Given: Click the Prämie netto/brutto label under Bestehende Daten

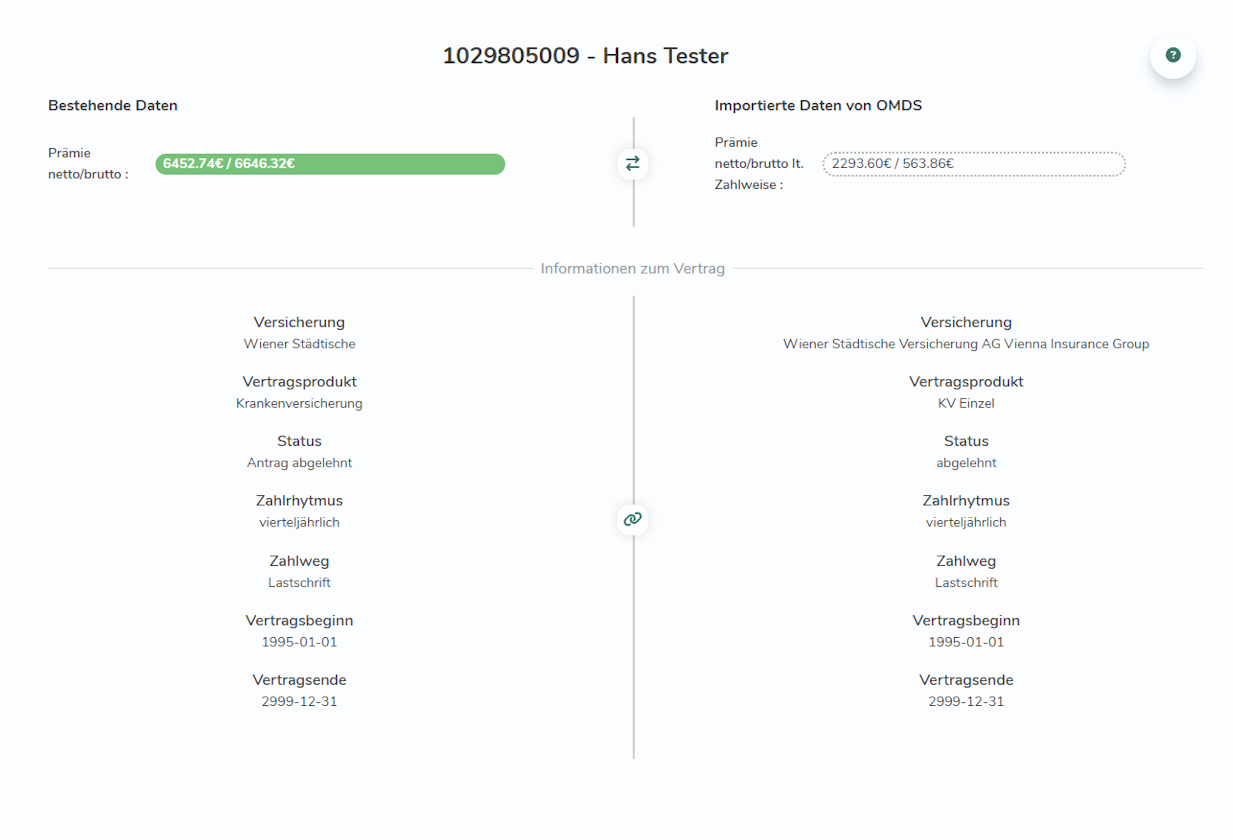Looking at the screenshot, I should [88, 164].
